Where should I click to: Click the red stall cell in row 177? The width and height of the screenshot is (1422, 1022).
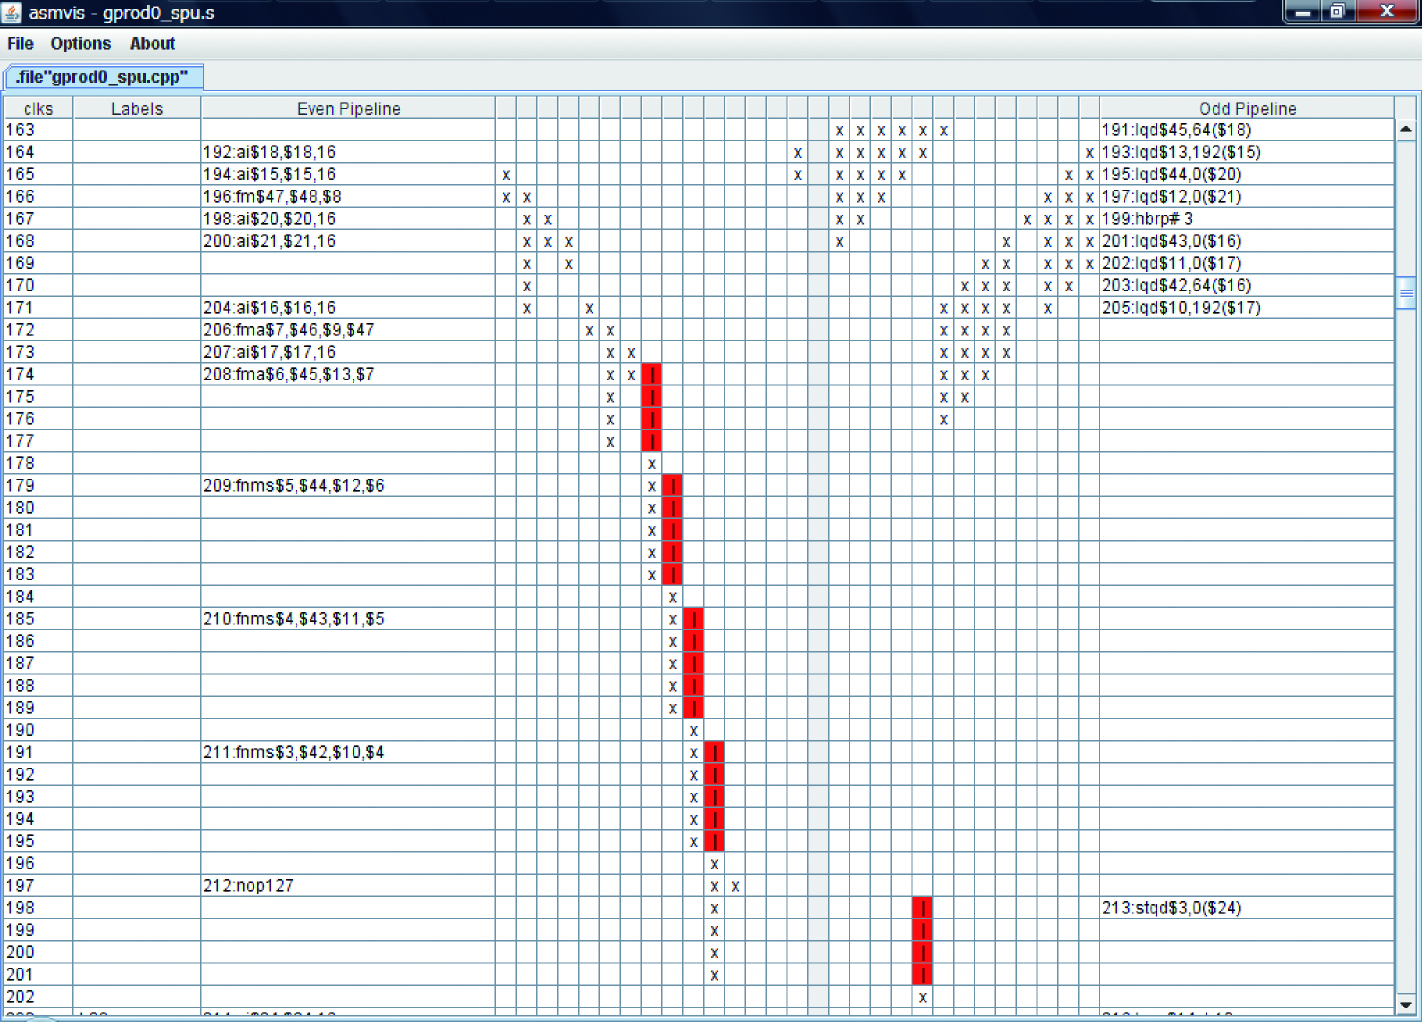point(652,441)
